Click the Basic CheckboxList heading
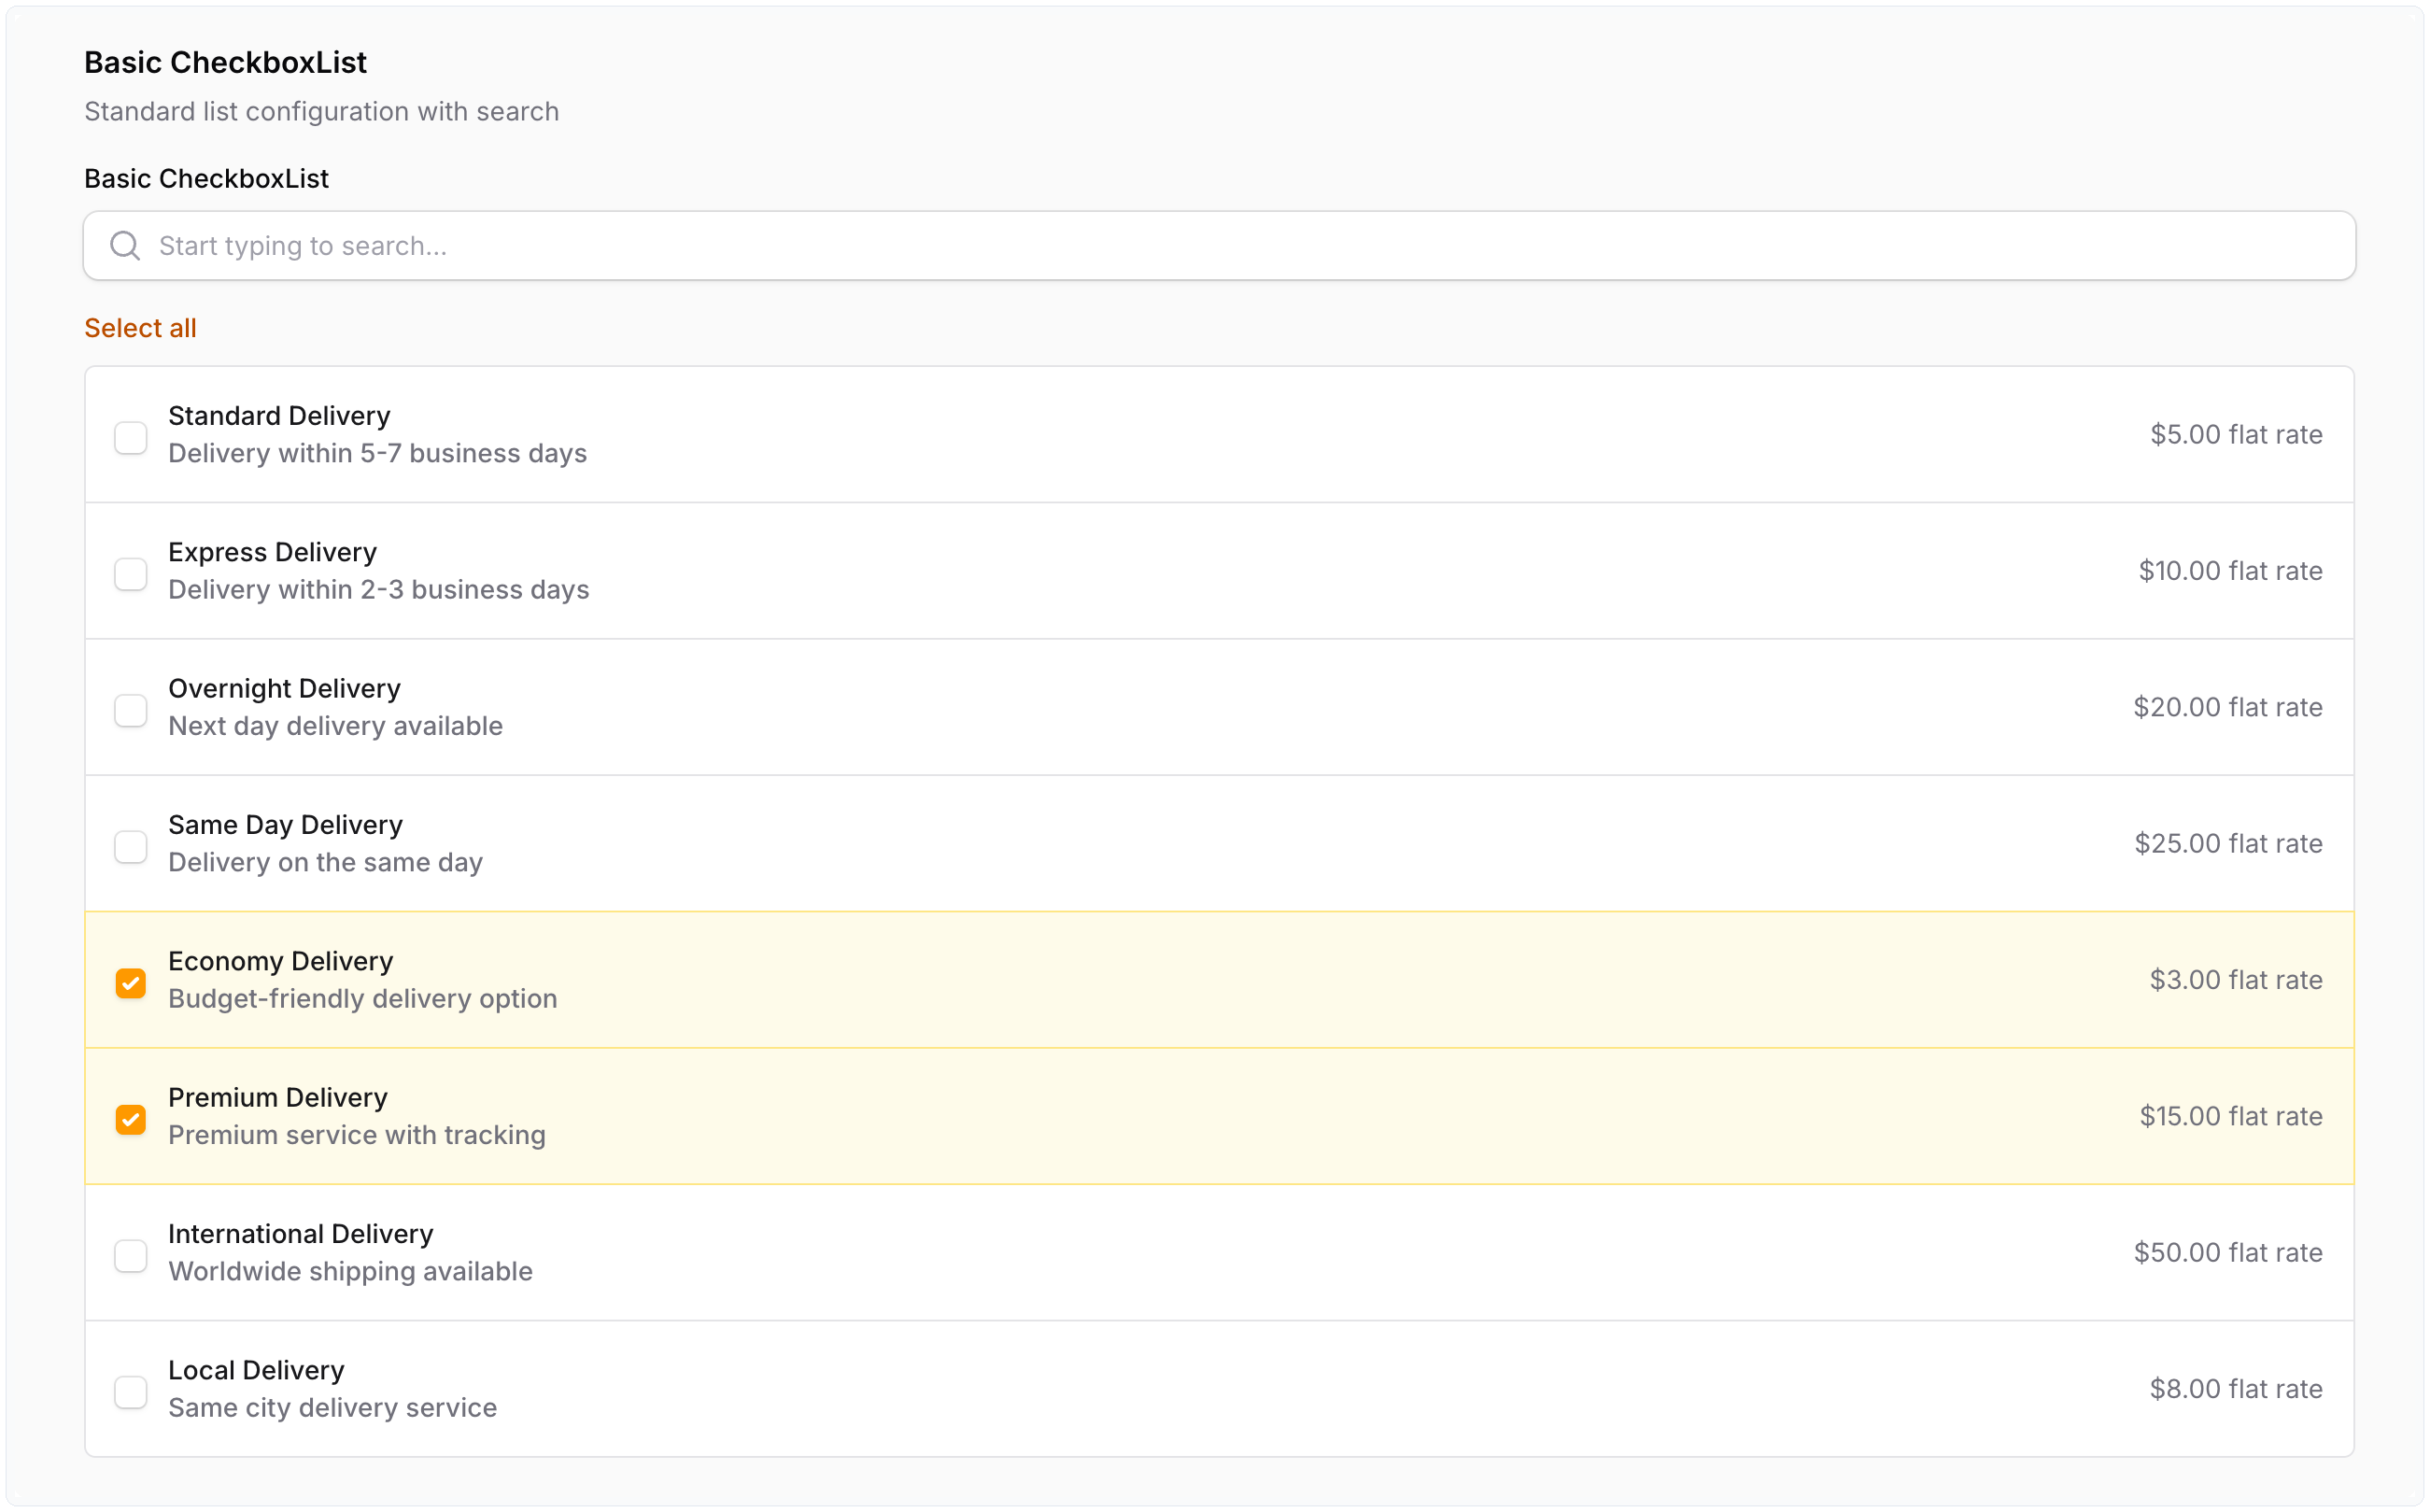Screen dimensions: 2430x1512 click(x=225, y=62)
